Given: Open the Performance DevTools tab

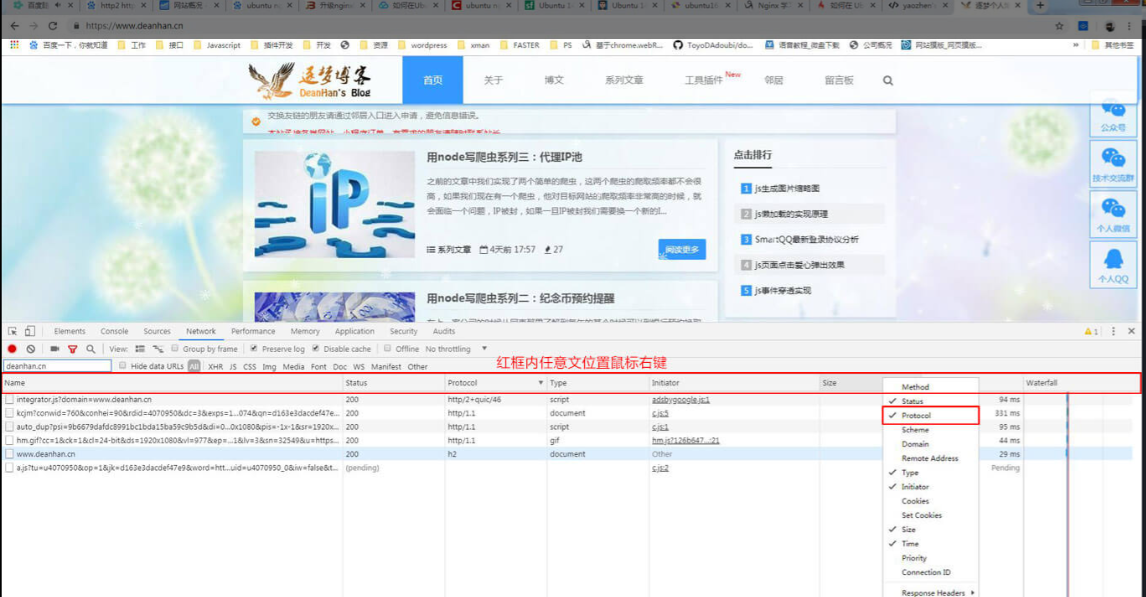Looking at the screenshot, I should (253, 331).
